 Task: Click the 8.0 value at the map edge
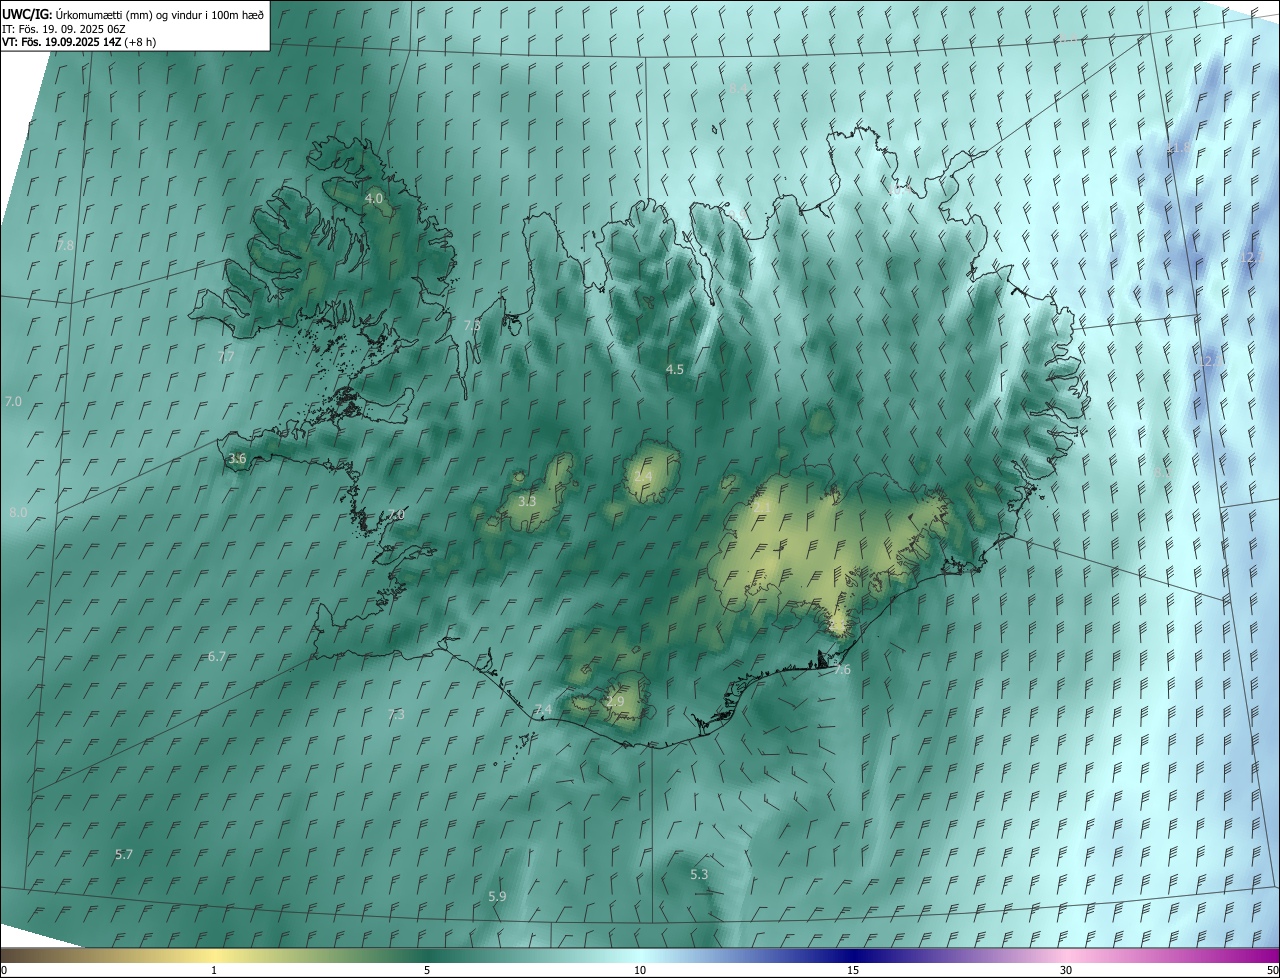[18, 513]
